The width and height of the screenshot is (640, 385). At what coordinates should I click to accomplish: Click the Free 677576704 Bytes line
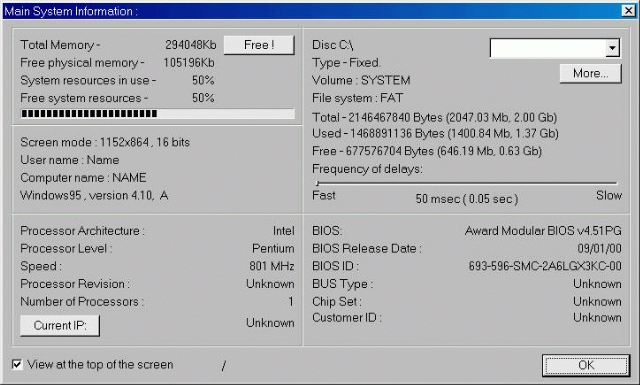[427, 151]
